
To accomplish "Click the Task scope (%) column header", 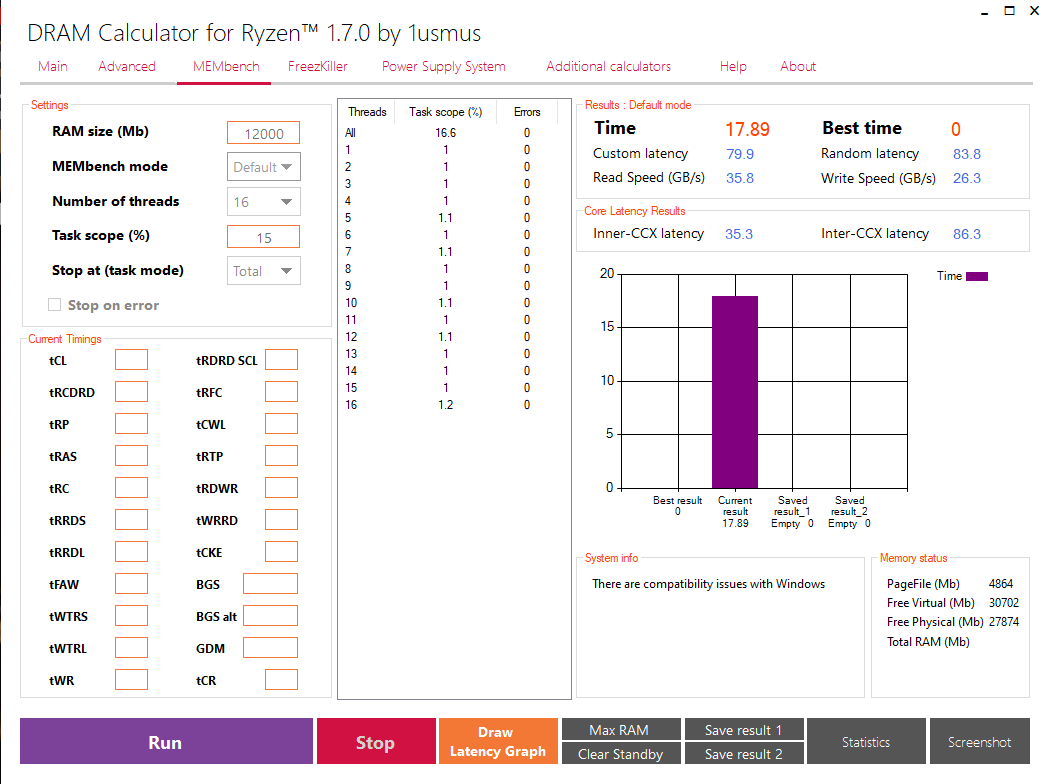I will [x=445, y=112].
